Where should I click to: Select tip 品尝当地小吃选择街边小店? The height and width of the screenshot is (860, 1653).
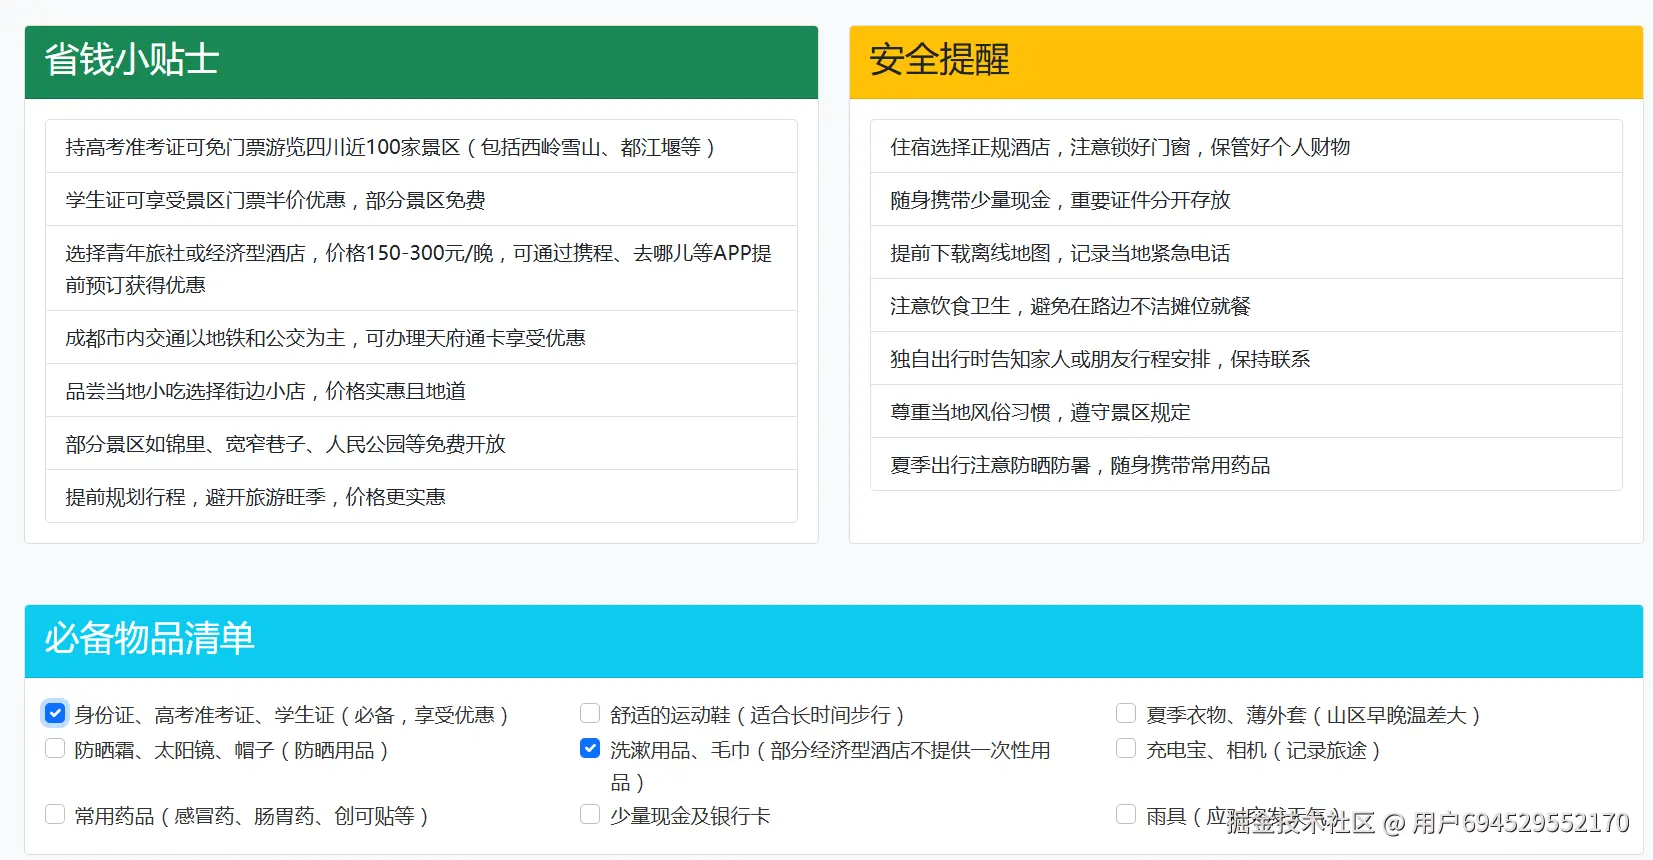tap(421, 391)
